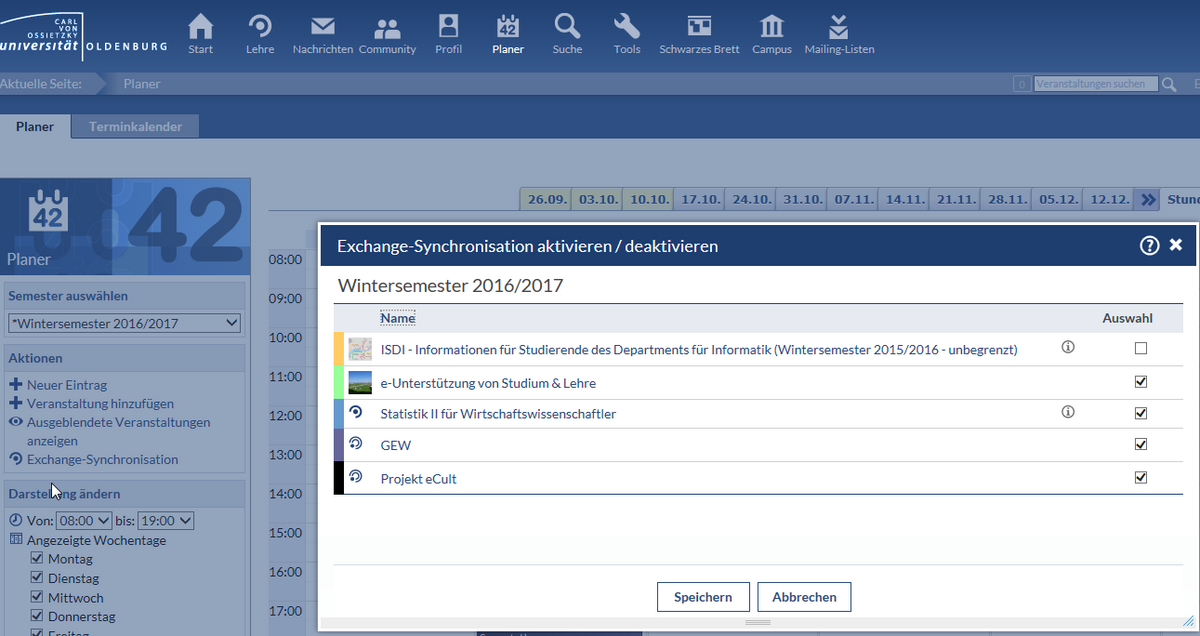The height and width of the screenshot is (636, 1200).
Task: Select the 26.09. week tab
Action: [547, 199]
